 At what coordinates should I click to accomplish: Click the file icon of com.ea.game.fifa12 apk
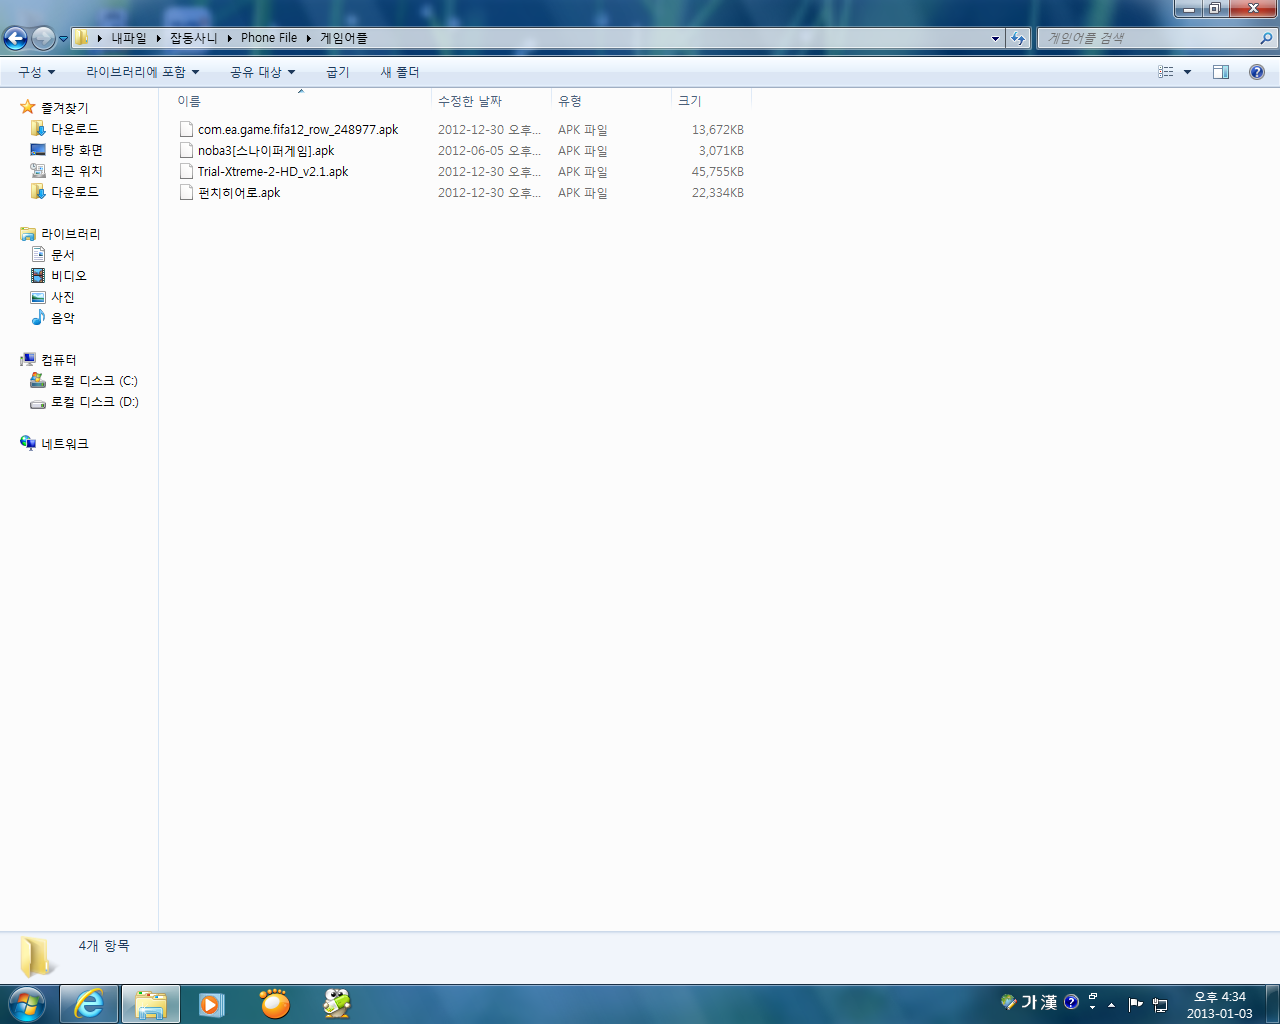(x=186, y=129)
